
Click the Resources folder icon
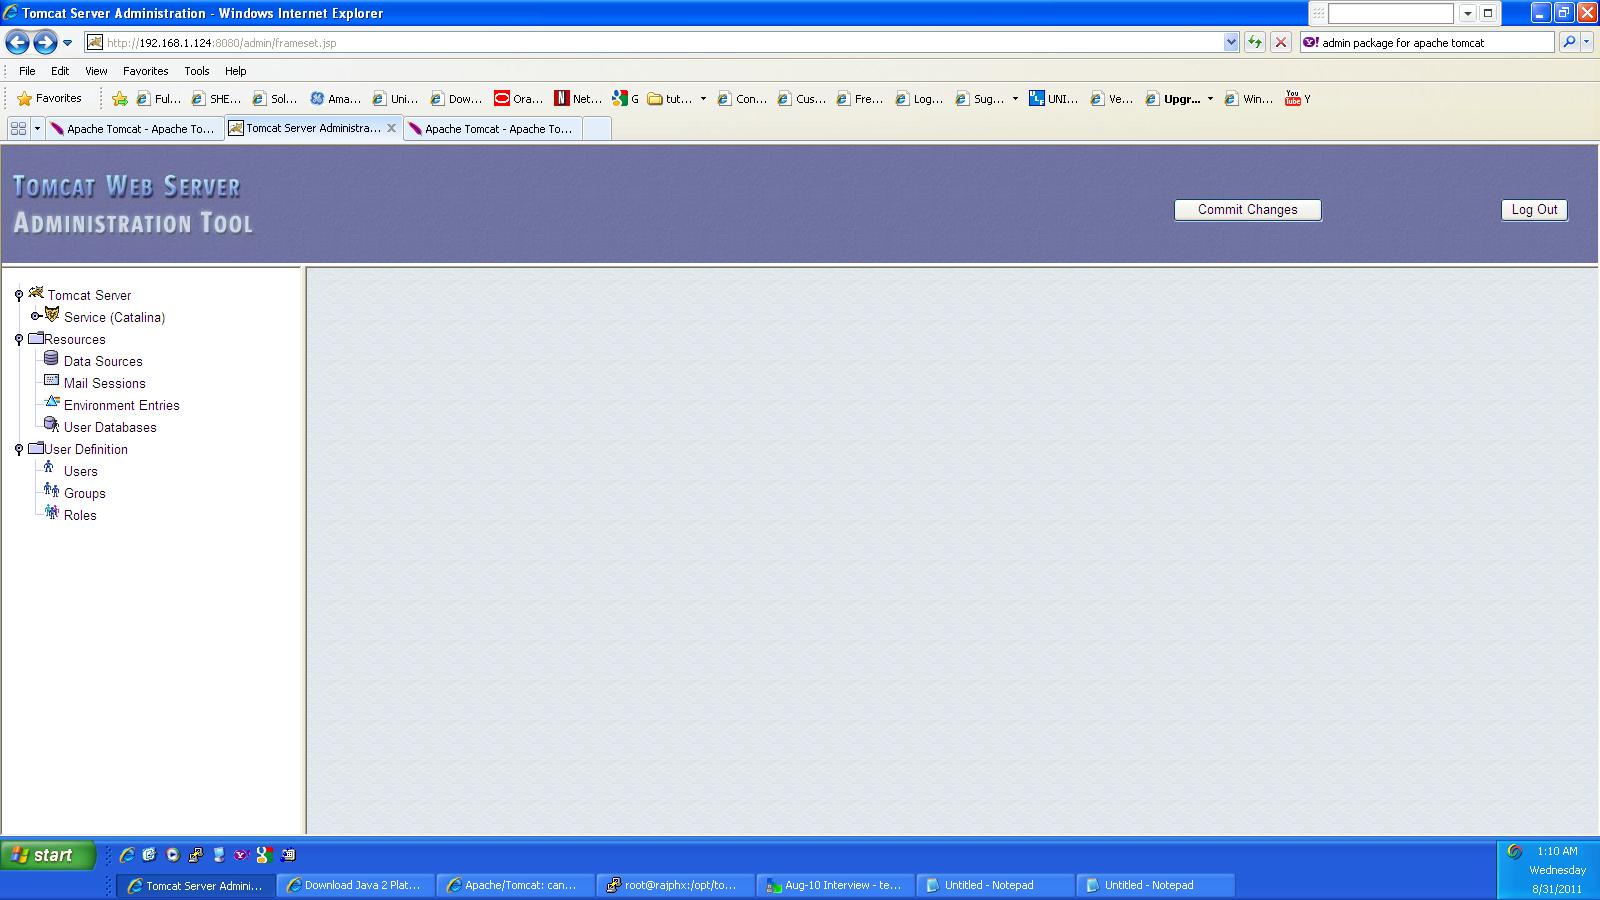36,338
